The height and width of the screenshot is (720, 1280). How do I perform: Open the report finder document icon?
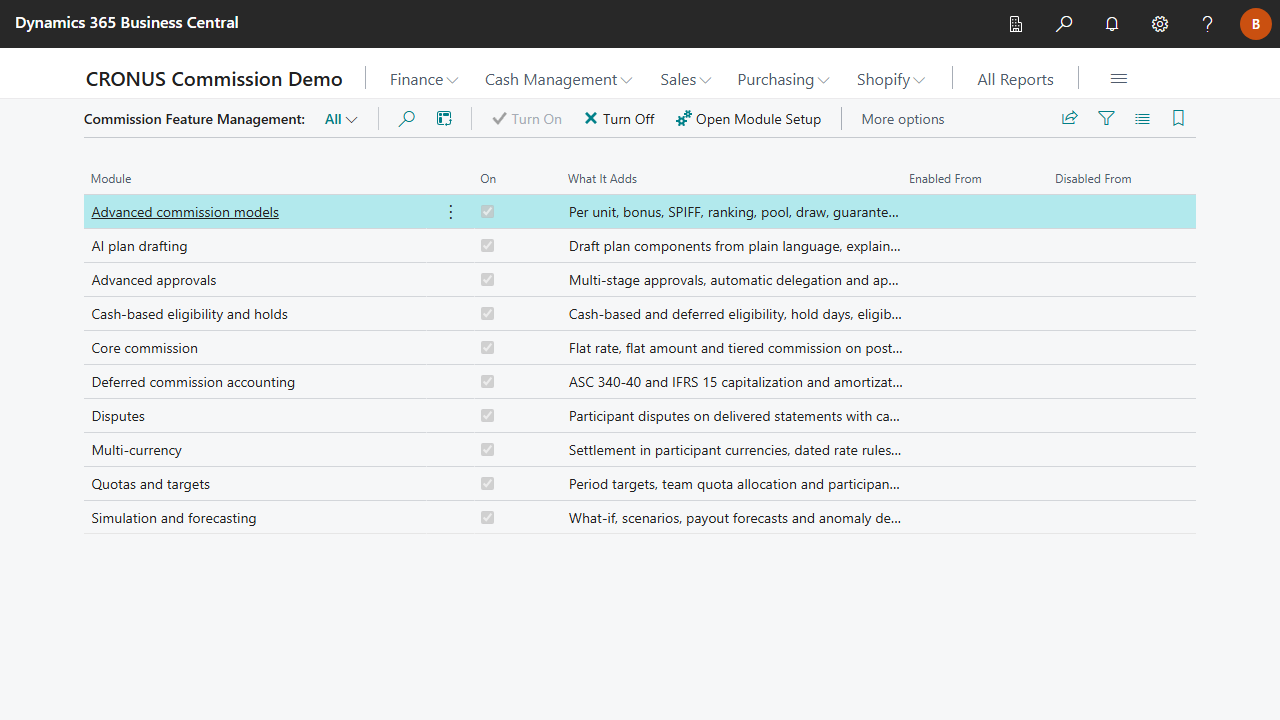[x=1016, y=24]
